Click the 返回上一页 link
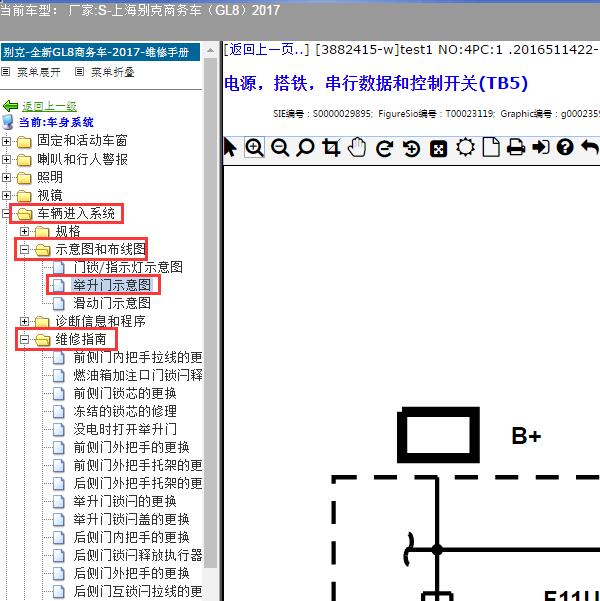Screen dimensions: 600x601 point(266,50)
